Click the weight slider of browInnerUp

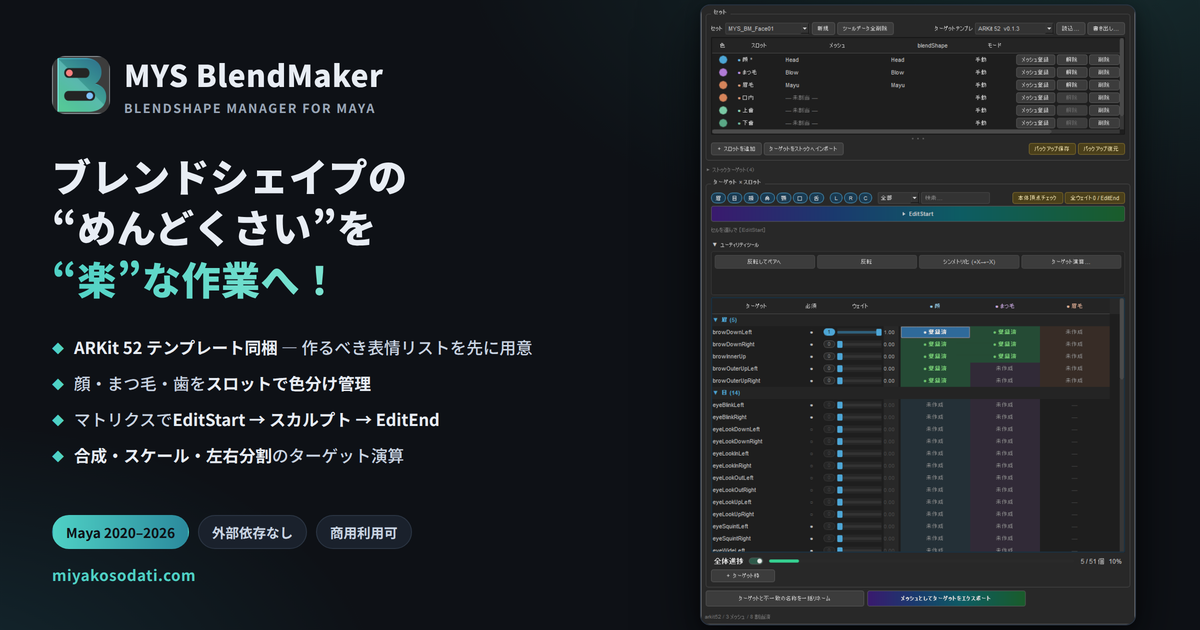pos(859,356)
